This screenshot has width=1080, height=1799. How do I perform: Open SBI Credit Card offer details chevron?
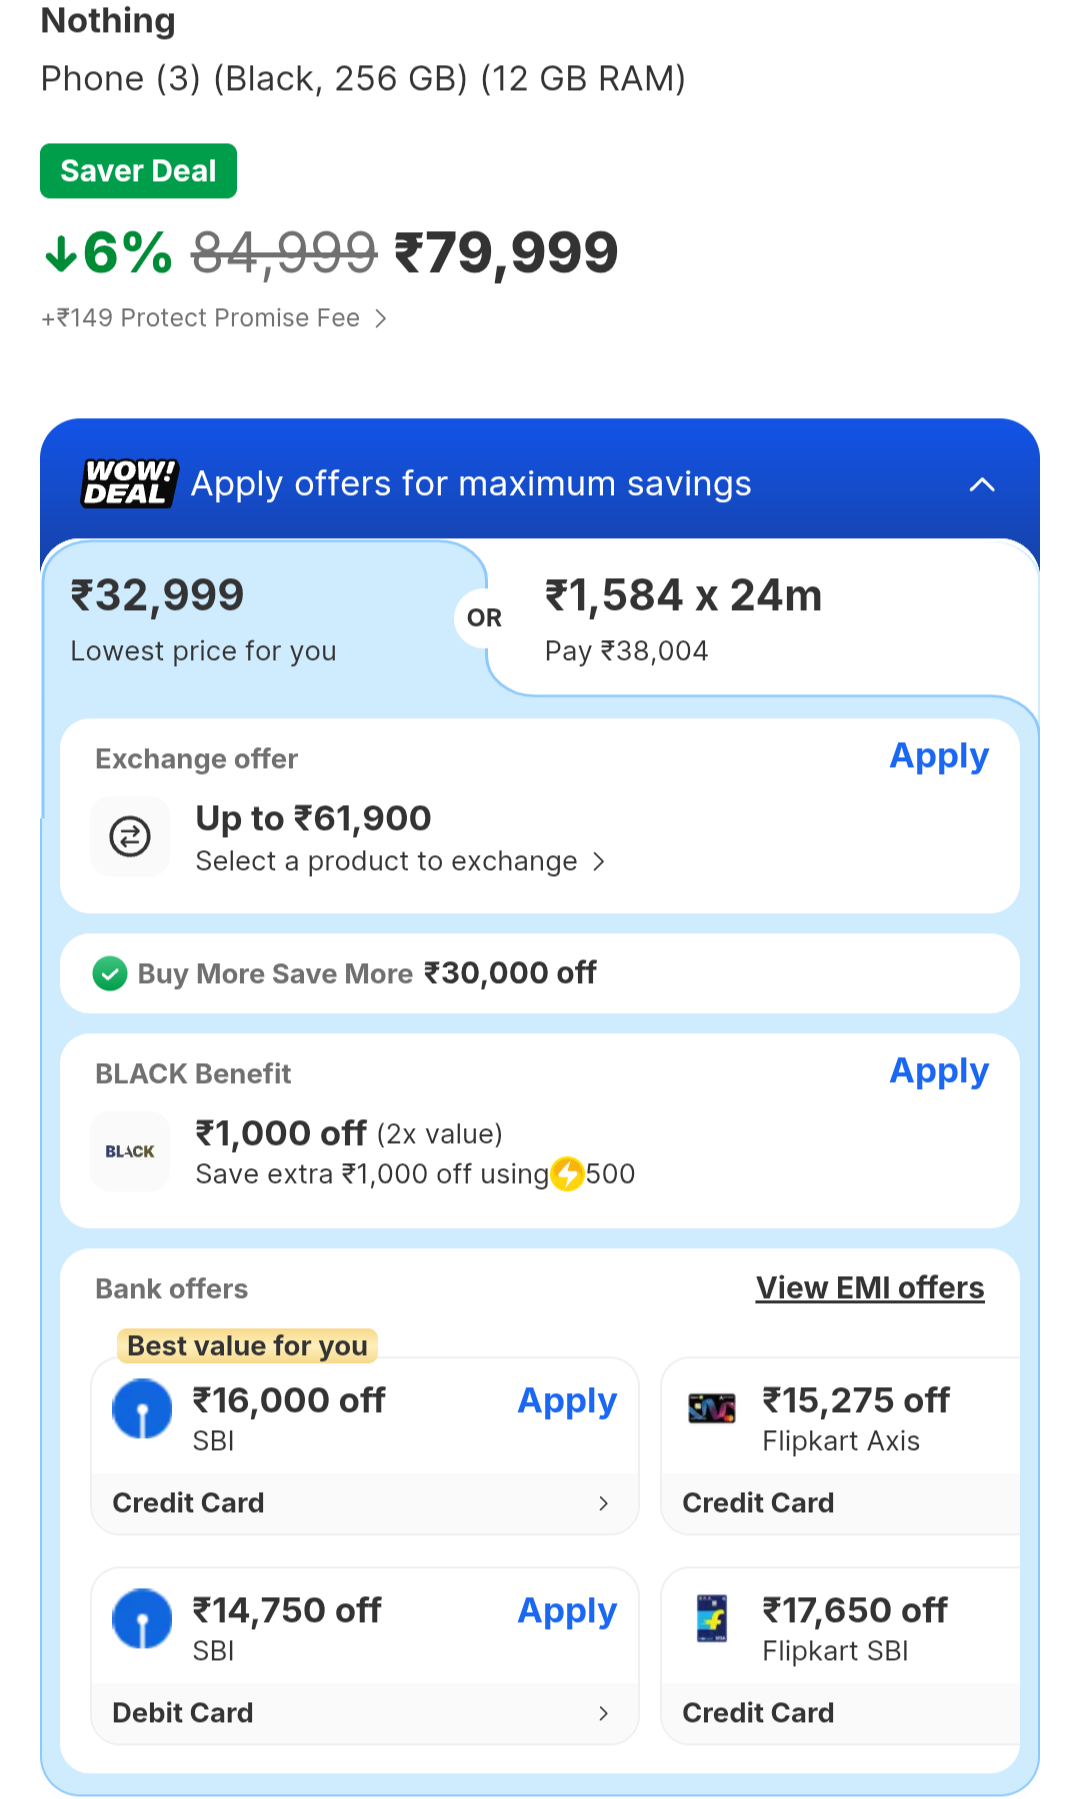click(603, 1503)
